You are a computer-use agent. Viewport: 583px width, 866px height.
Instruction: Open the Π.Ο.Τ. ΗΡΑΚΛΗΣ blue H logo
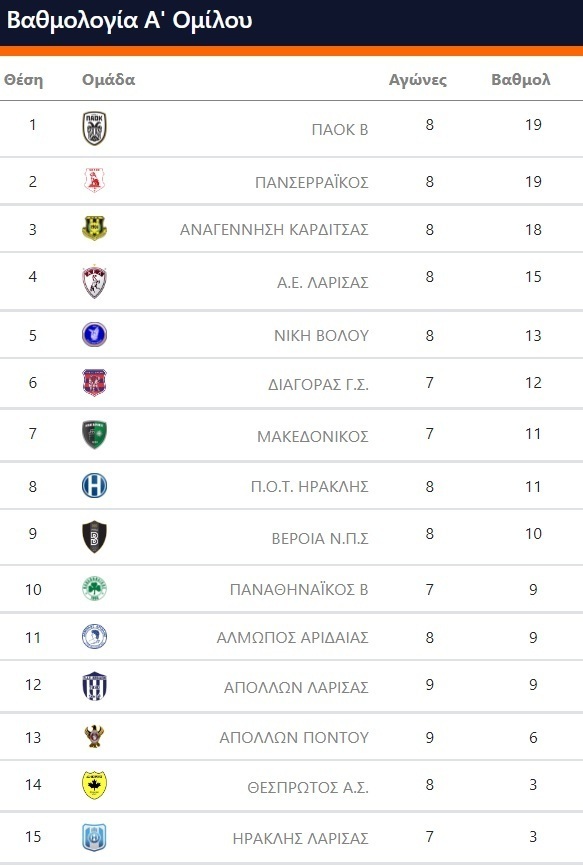pyautogui.click(x=94, y=486)
